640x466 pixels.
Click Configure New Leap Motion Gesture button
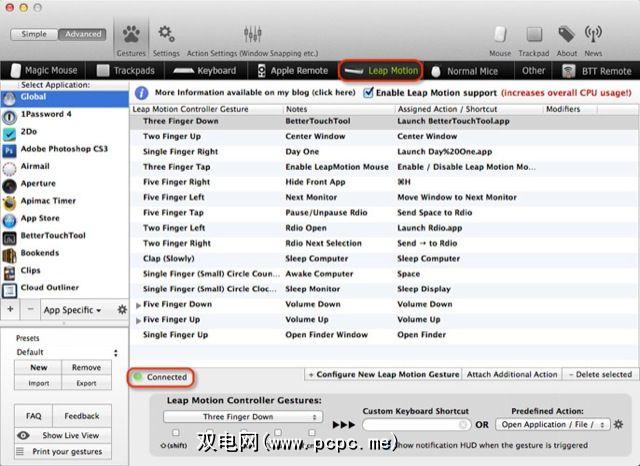pos(382,374)
